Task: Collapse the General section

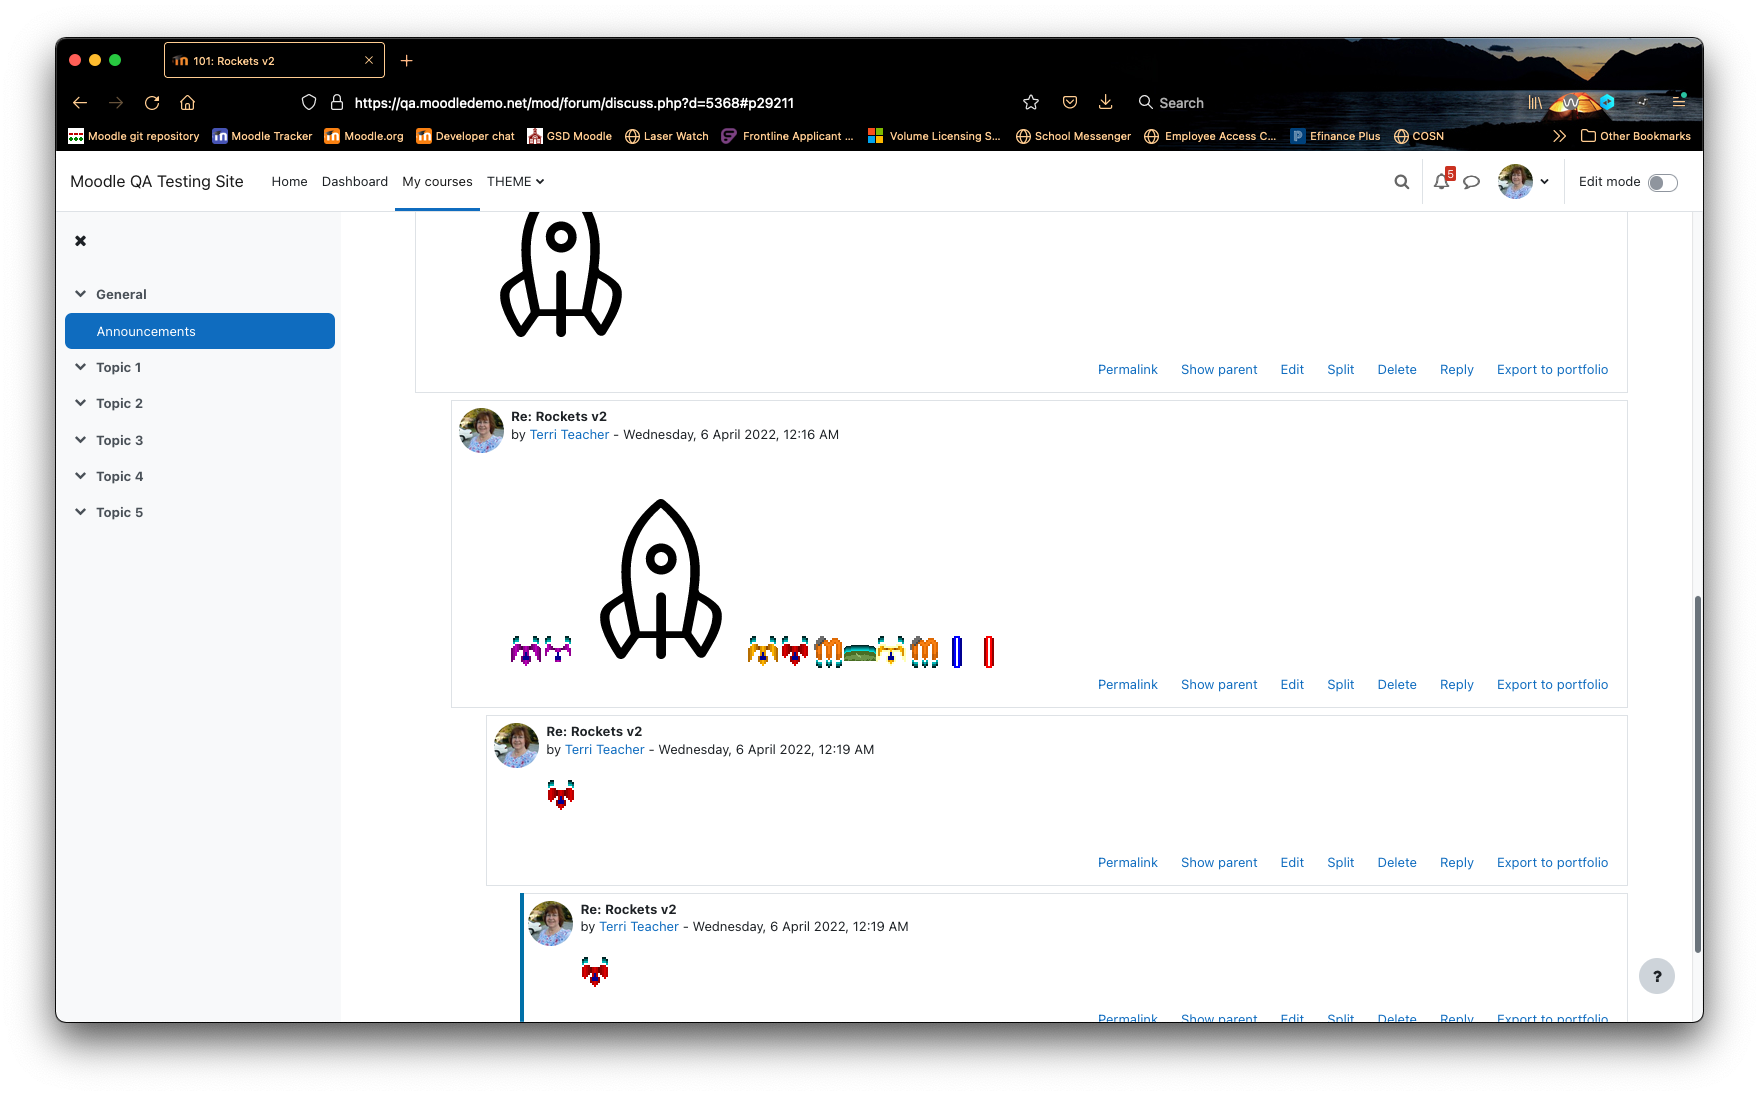Action: coord(80,294)
